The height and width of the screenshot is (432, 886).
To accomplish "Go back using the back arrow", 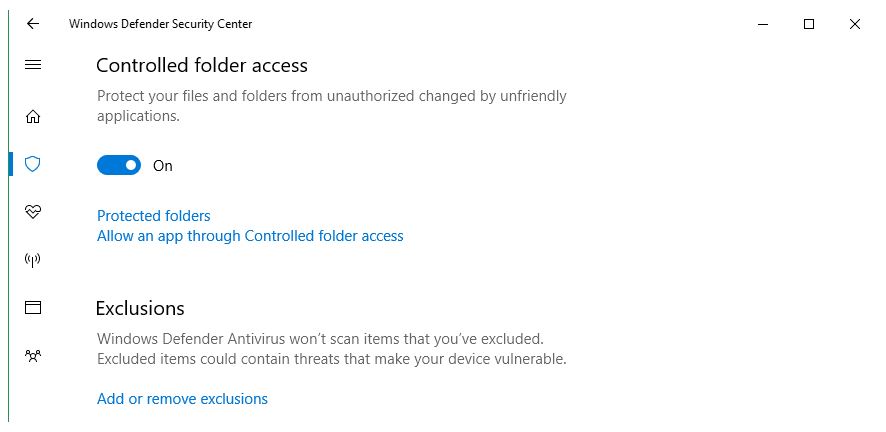I will pos(33,24).
